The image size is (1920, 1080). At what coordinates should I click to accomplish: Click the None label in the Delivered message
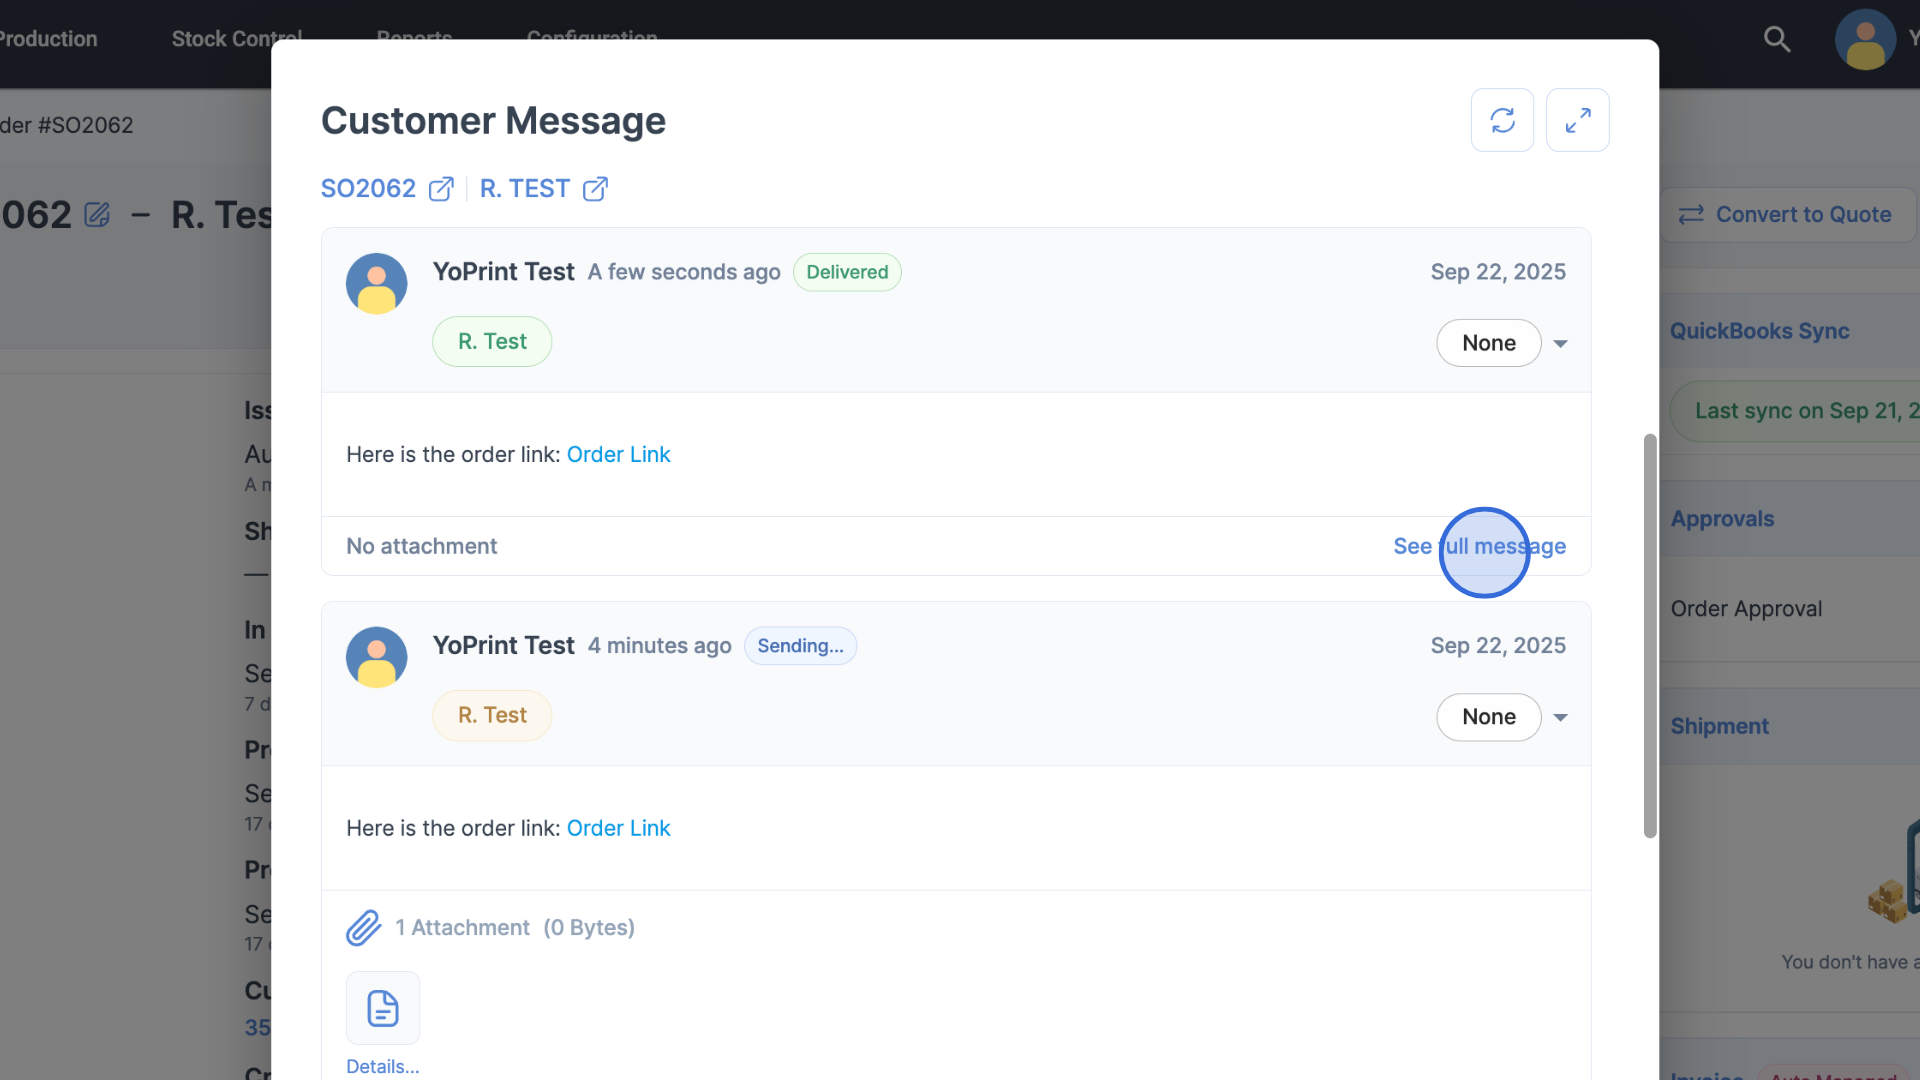[x=1488, y=343]
